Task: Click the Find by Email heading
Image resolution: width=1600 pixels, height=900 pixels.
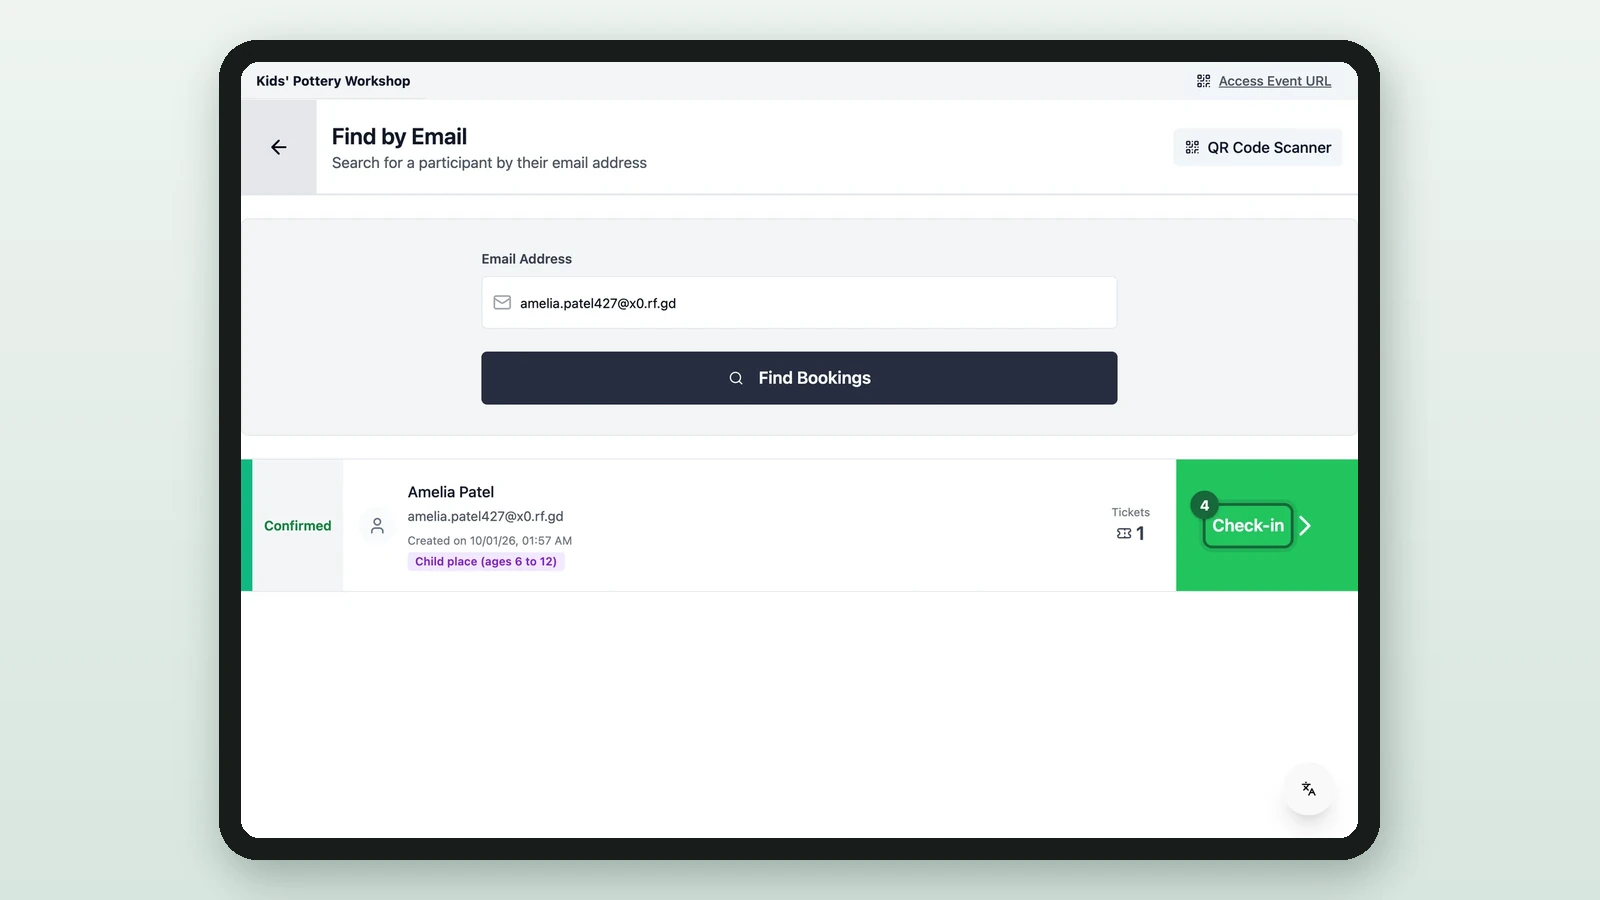Action: tap(399, 136)
